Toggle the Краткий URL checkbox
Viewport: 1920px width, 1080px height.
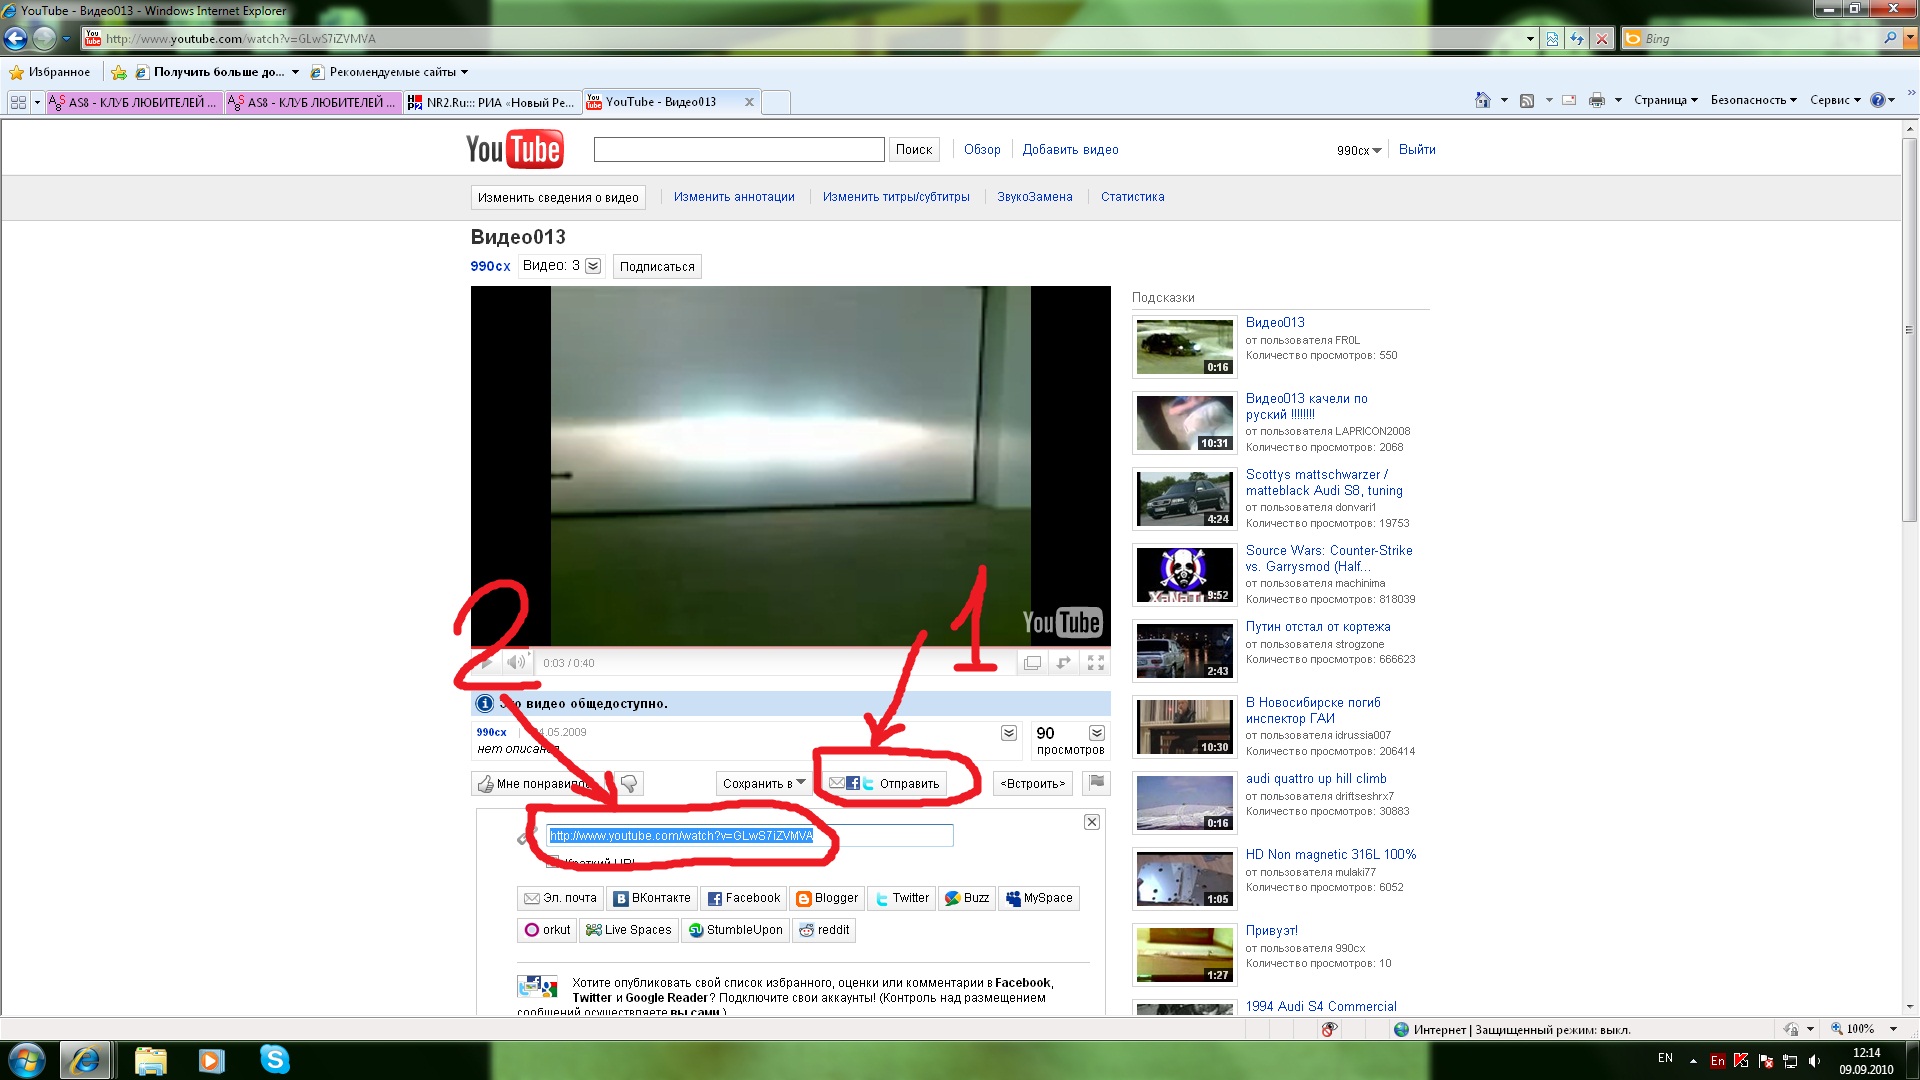[x=553, y=862]
